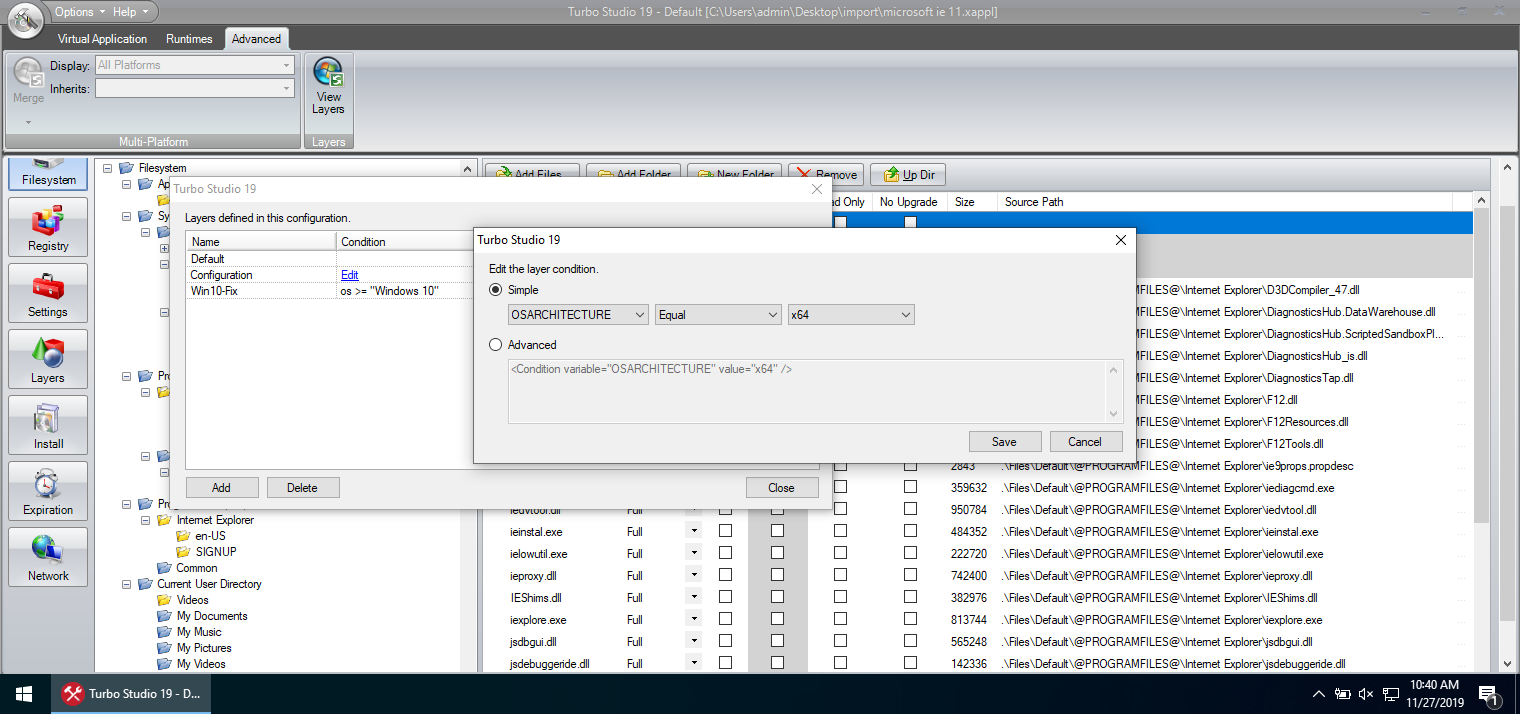Select the My Documents folder in tree
The image size is (1520, 714).
[x=212, y=616]
